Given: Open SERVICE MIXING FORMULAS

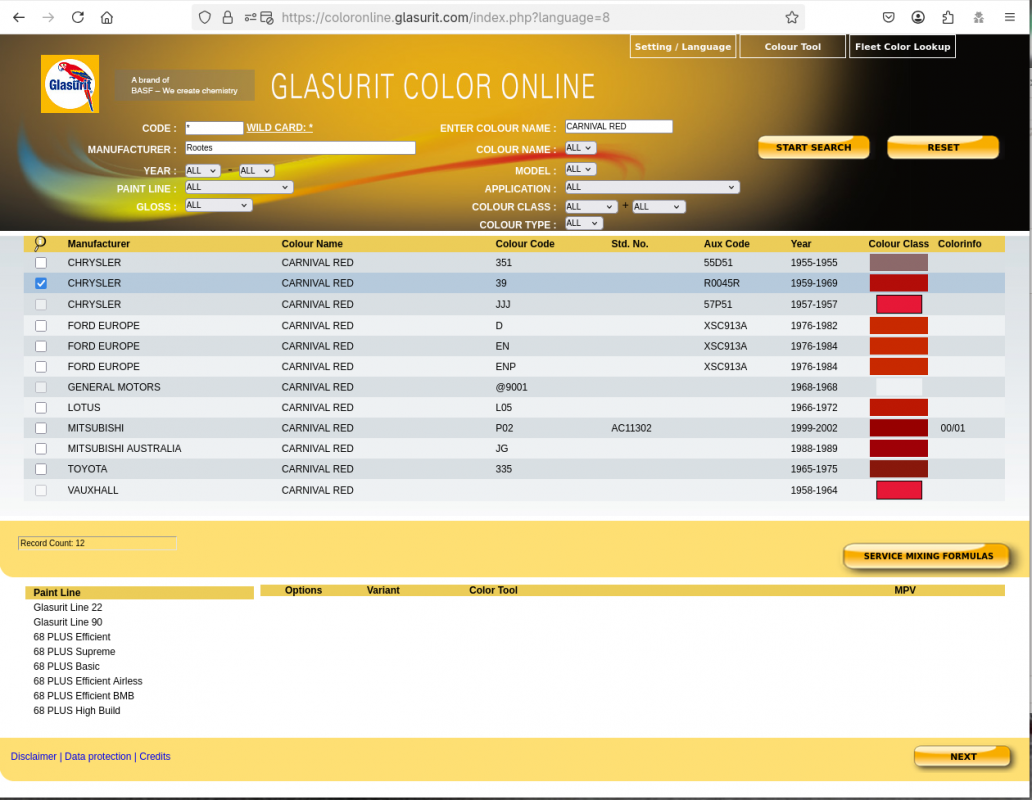Looking at the screenshot, I should pyautogui.click(x=928, y=556).
